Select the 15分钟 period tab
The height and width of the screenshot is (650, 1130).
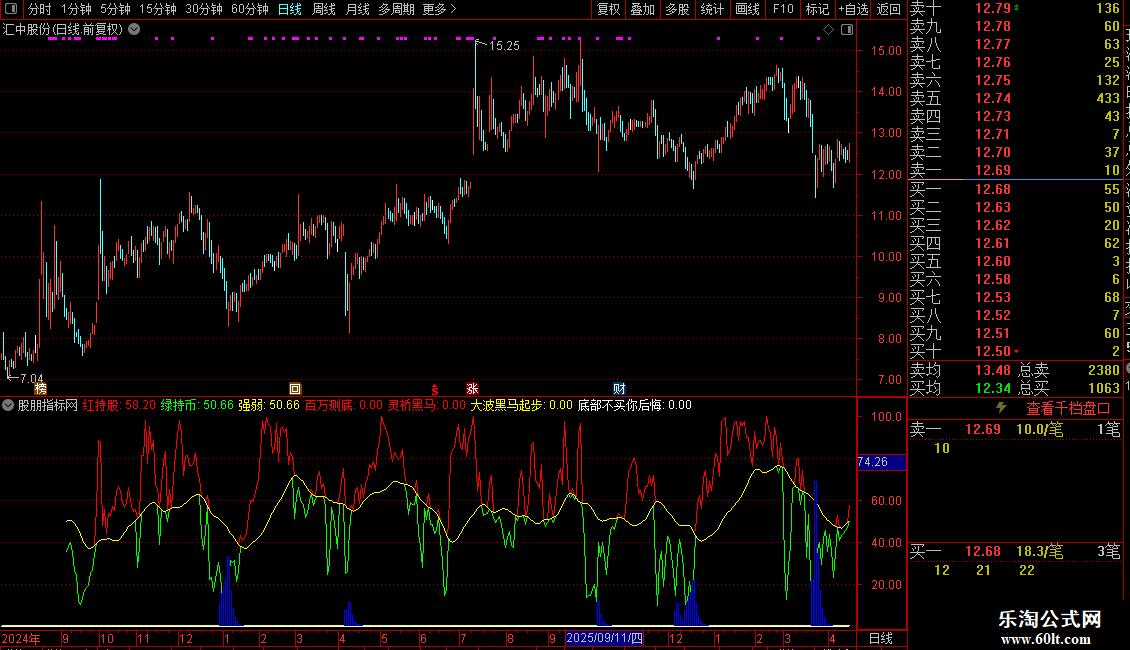pyautogui.click(x=158, y=9)
